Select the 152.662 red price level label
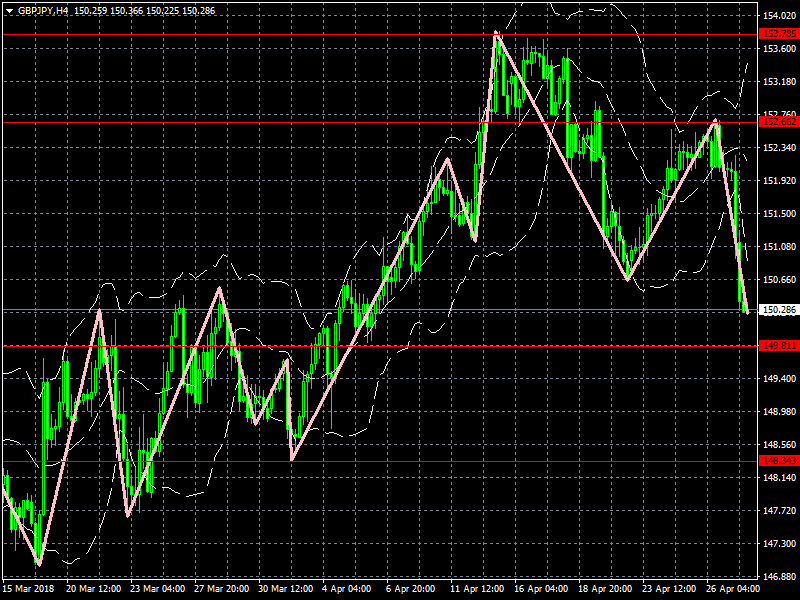 tap(779, 122)
